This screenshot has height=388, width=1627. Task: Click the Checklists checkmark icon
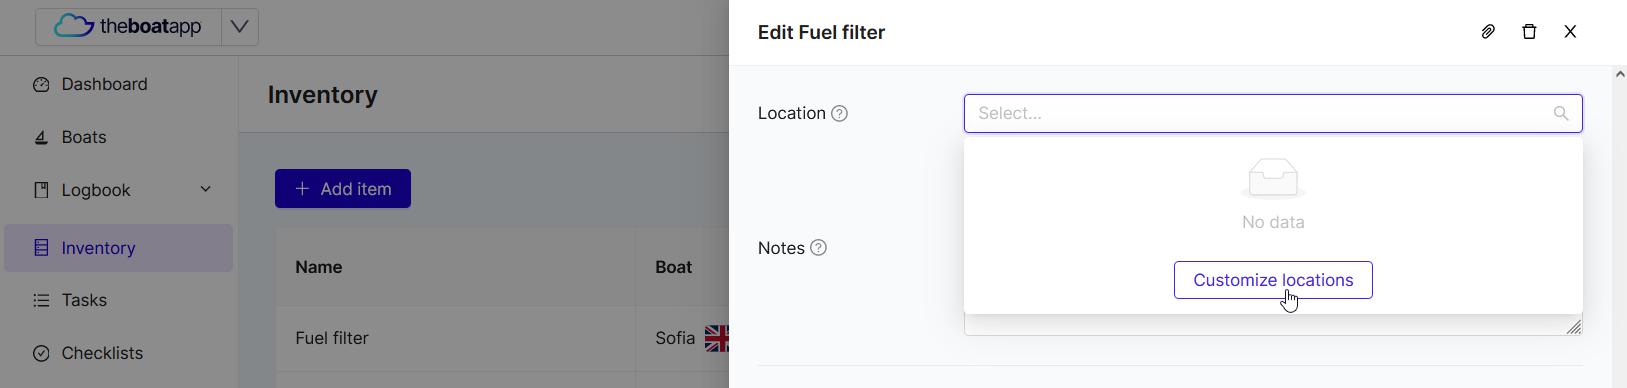41,354
